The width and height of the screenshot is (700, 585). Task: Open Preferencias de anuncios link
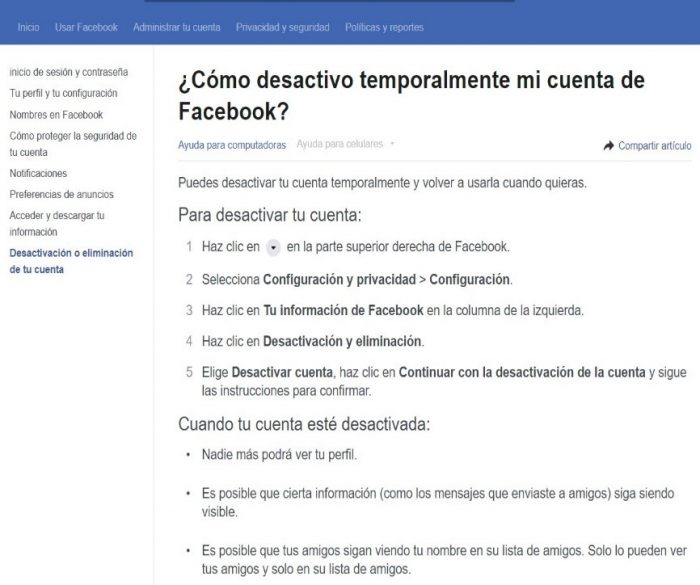62,194
